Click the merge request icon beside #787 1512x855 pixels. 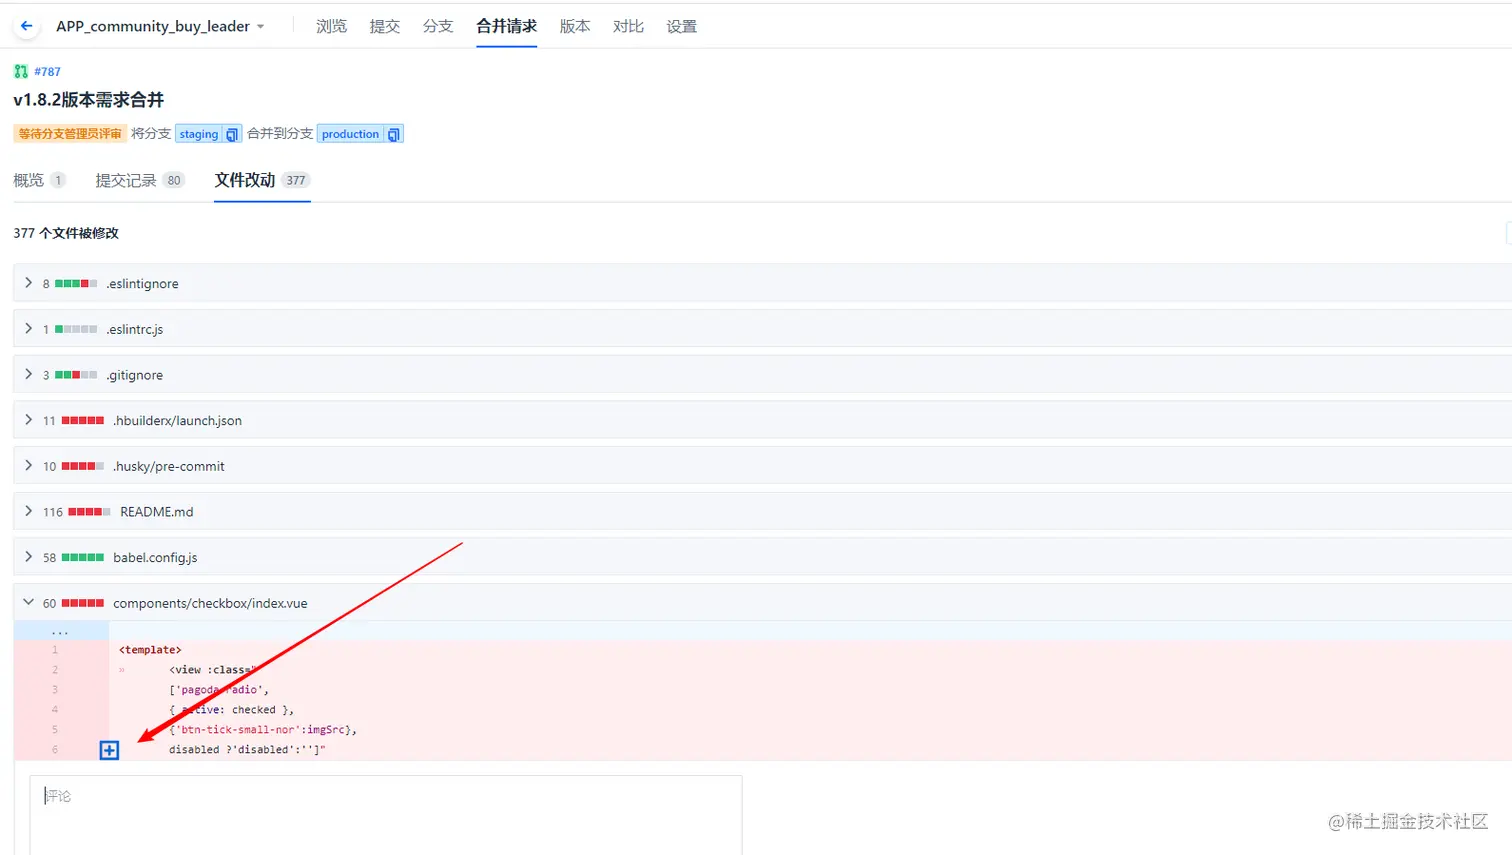tap(21, 71)
